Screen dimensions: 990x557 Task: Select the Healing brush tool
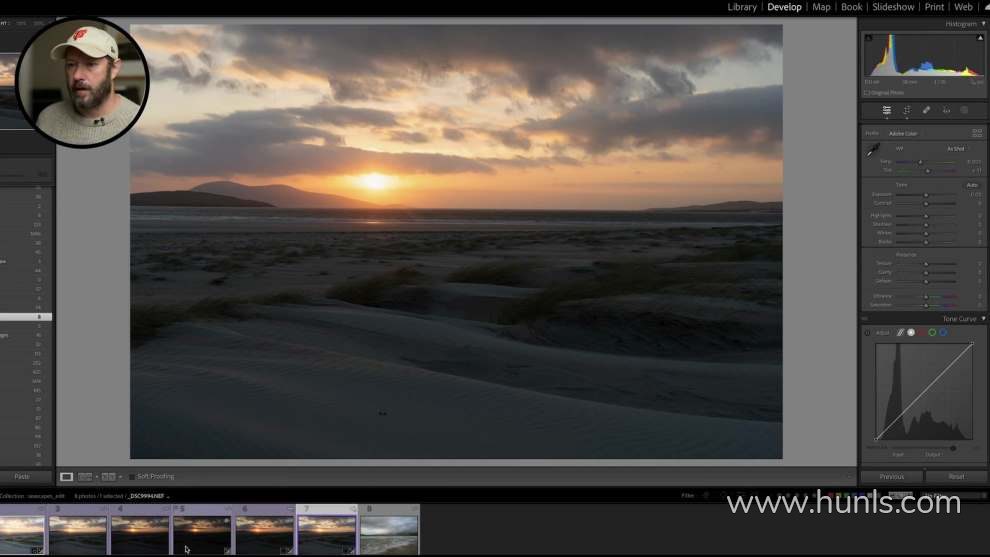coord(926,111)
